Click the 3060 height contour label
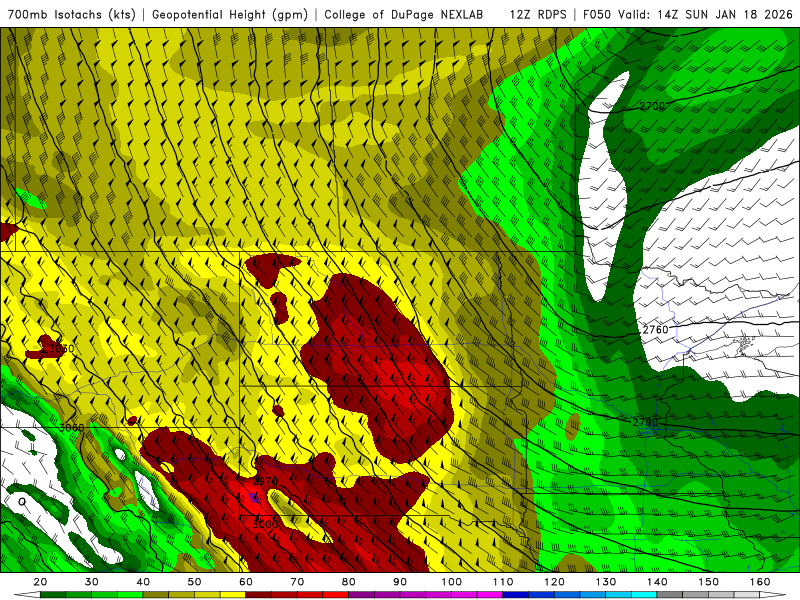The image size is (800, 600). (71, 428)
